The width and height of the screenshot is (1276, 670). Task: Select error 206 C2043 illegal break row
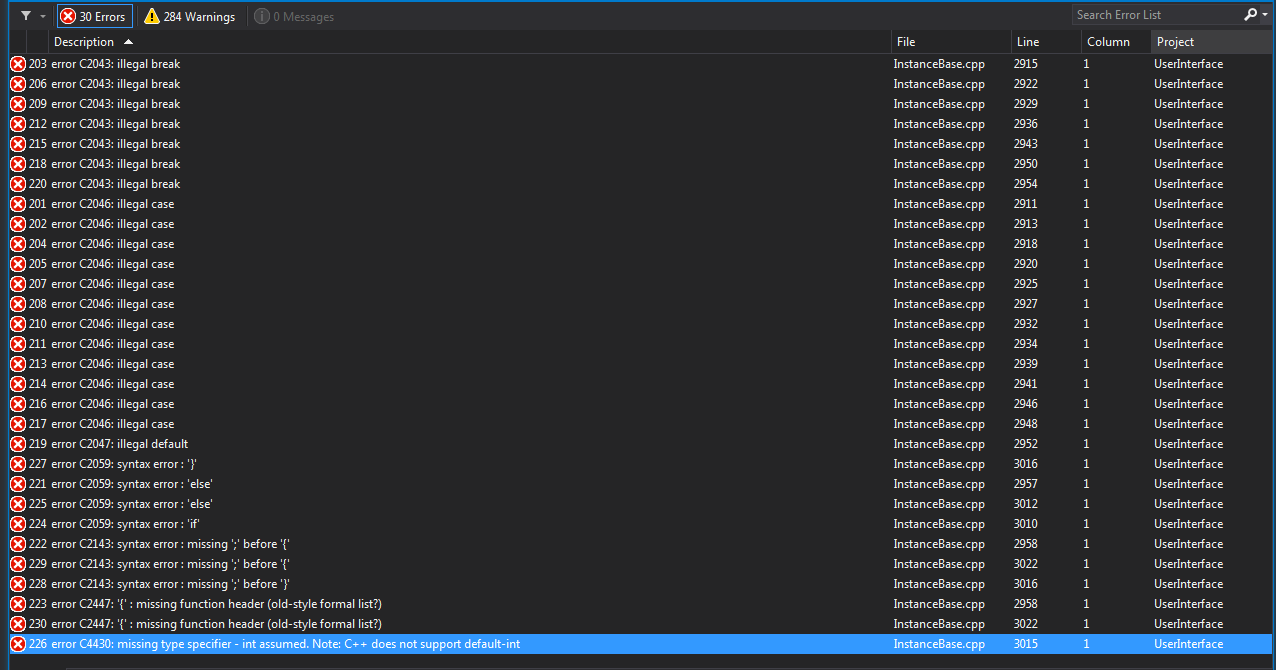tap(640, 84)
